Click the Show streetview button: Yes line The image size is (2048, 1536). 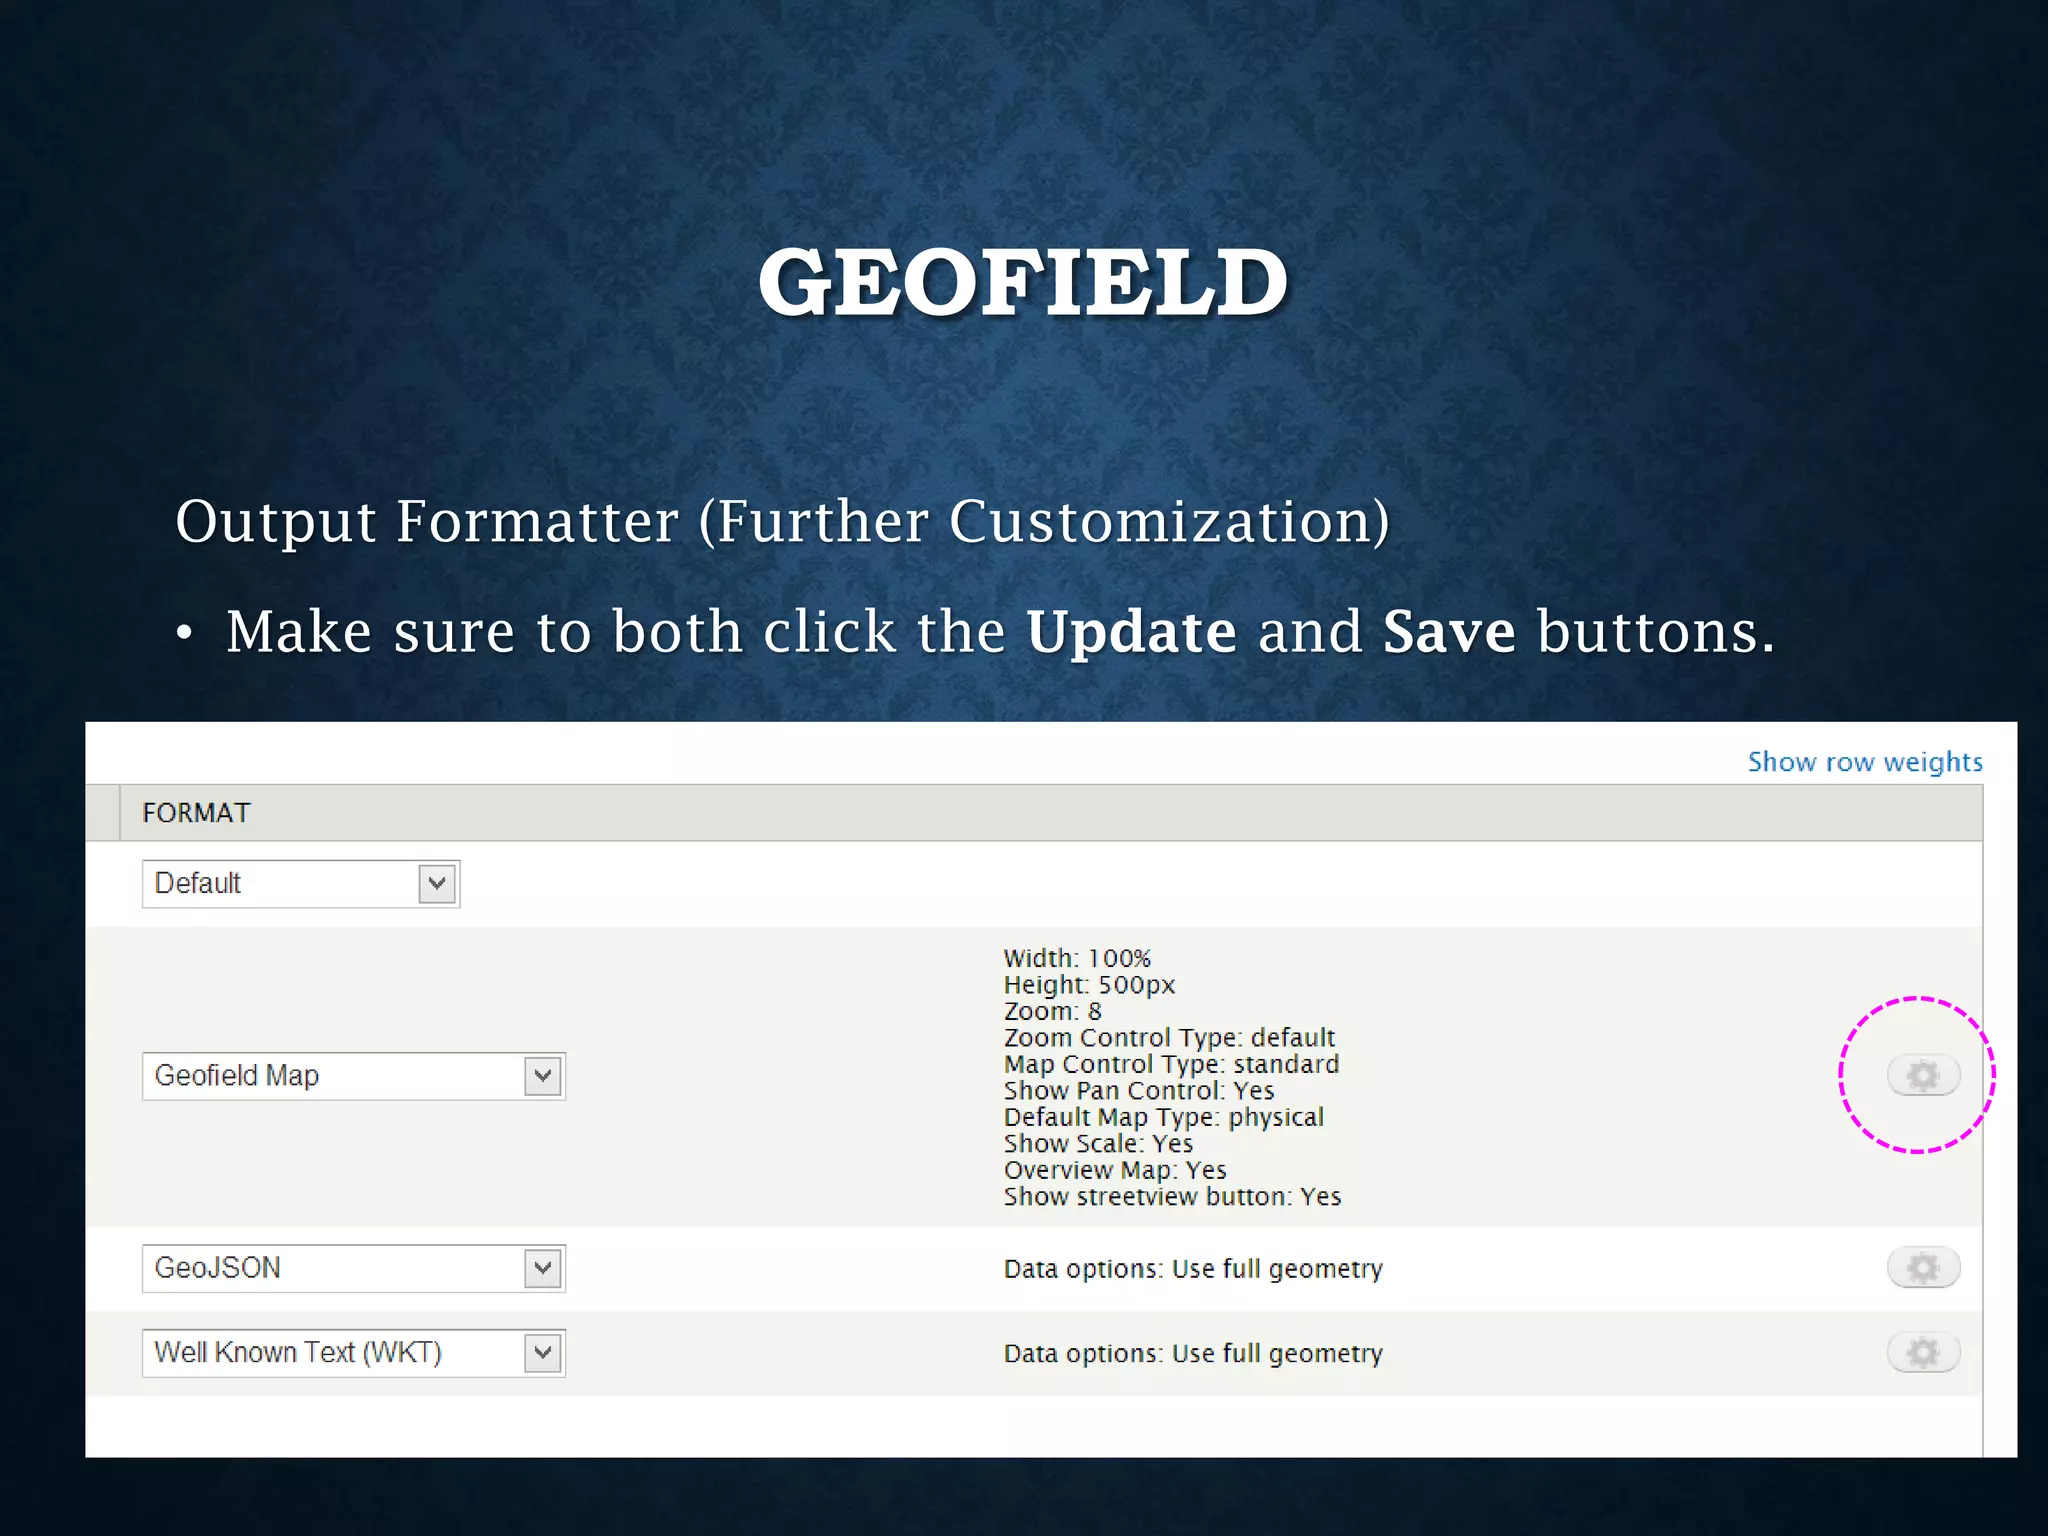1172,1196
